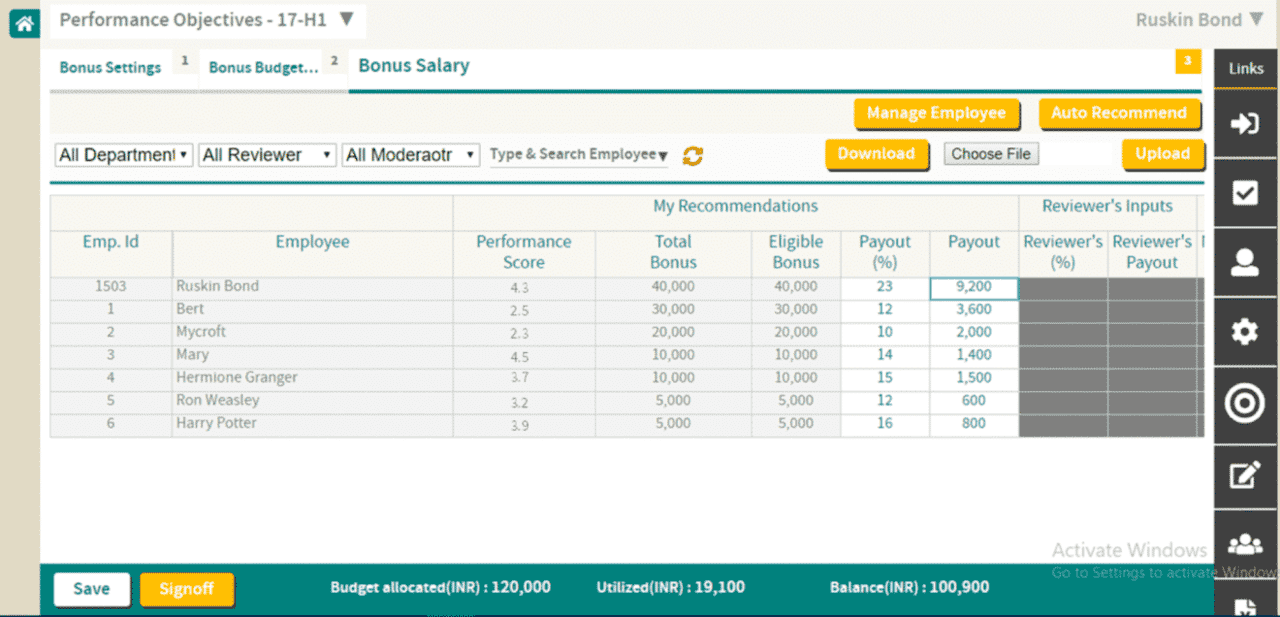Switch to the Bonus Settings tab
The height and width of the screenshot is (617, 1280).
pos(110,68)
